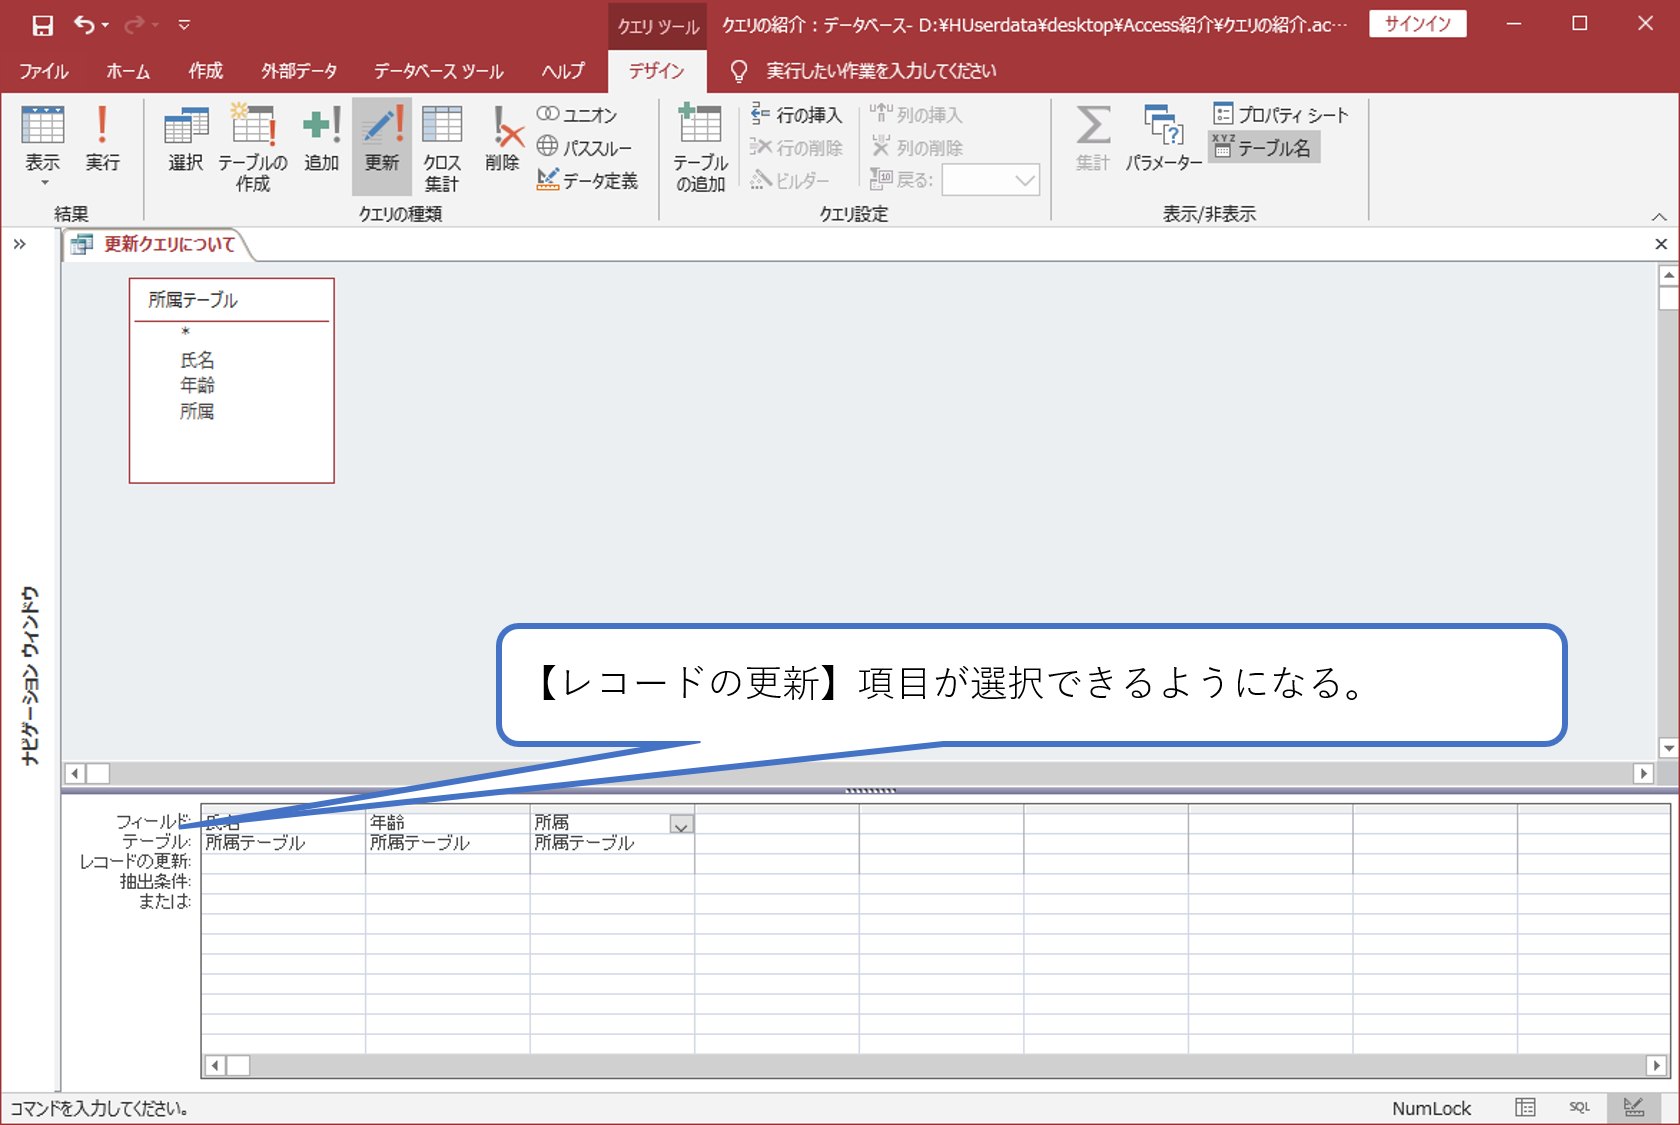Viewport: 1680px width, 1125px height.
Task: Select the 追加 append query type
Action: coord(322,138)
